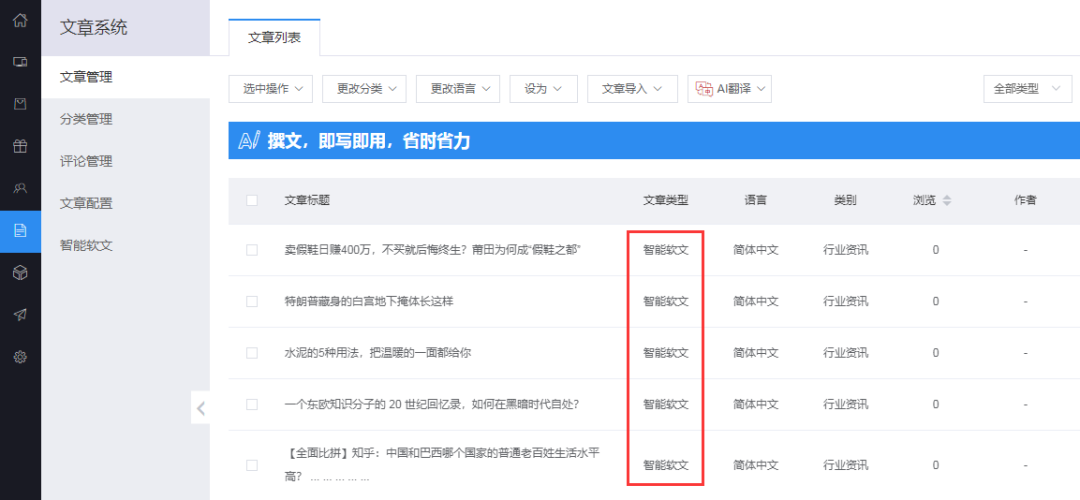Go to 智能软文 in the side menu

pos(87,245)
